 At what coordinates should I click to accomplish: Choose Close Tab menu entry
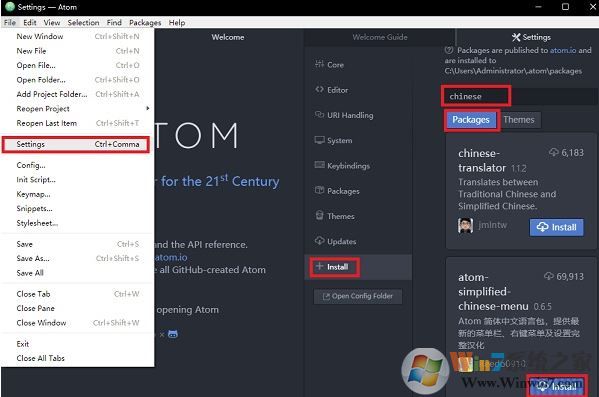pos(78,294)
